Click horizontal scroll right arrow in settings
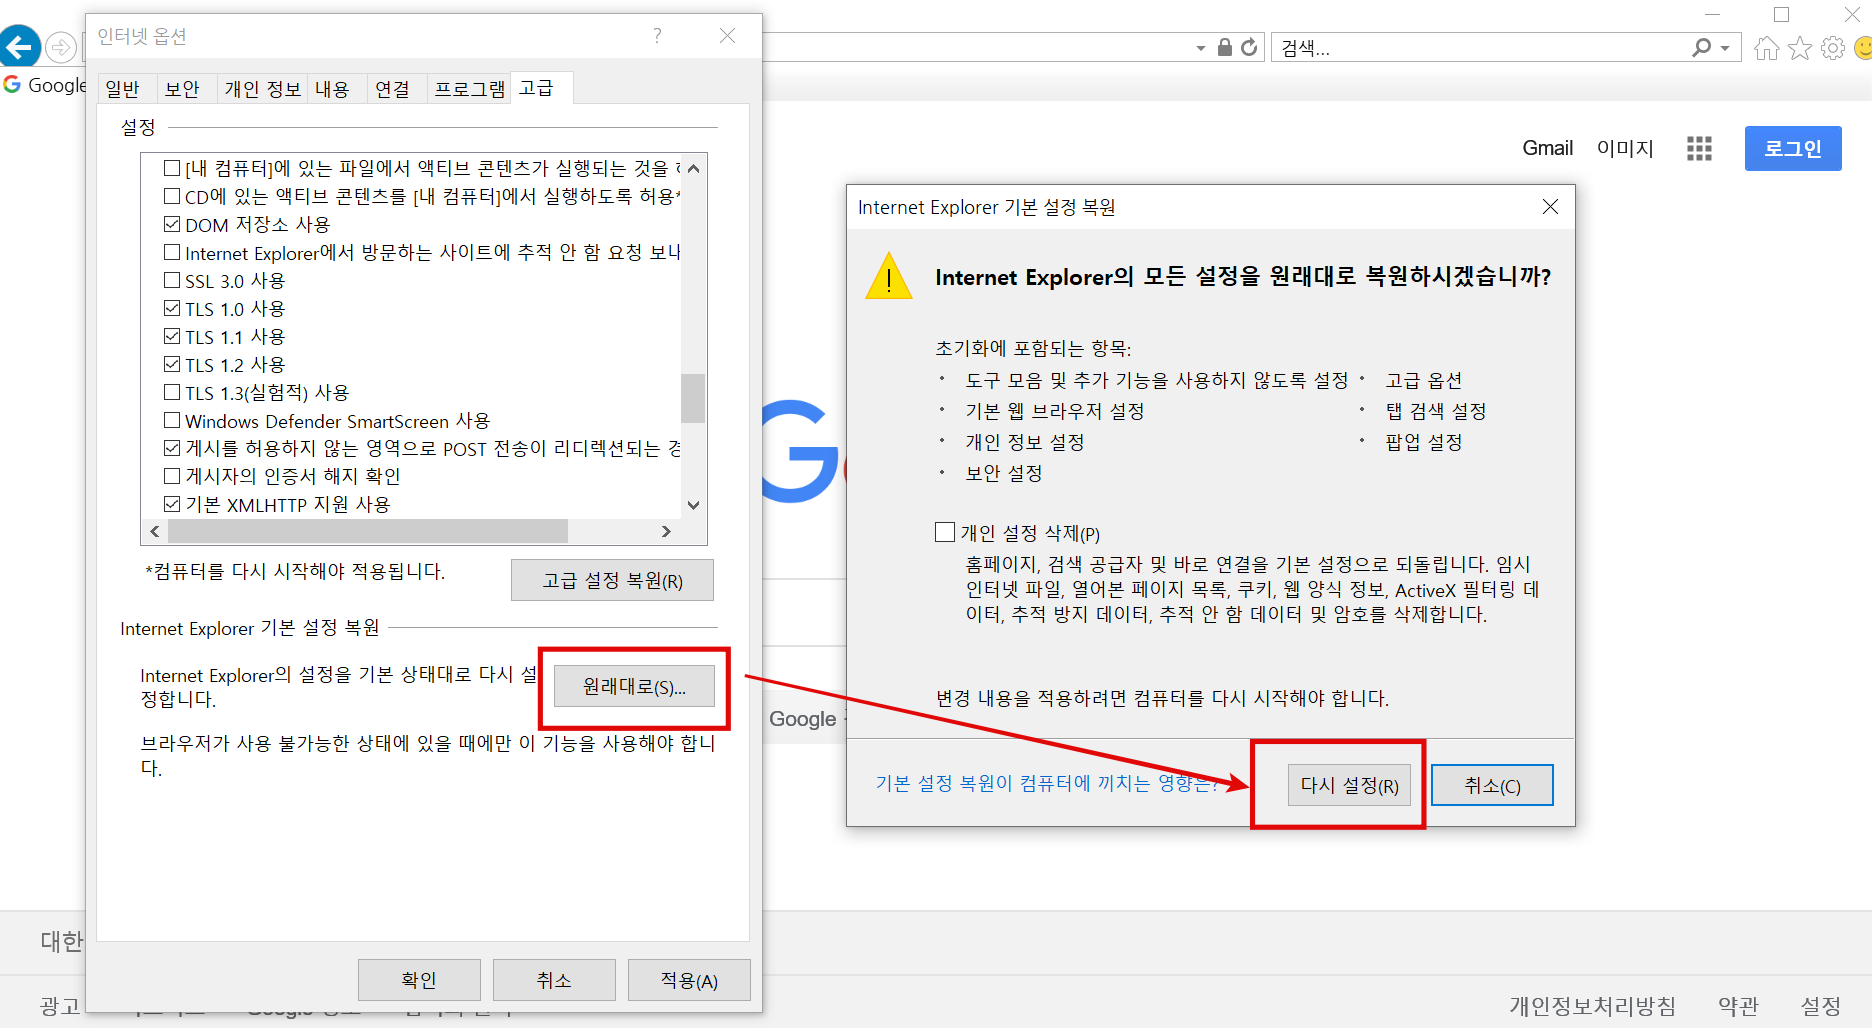 666,531
